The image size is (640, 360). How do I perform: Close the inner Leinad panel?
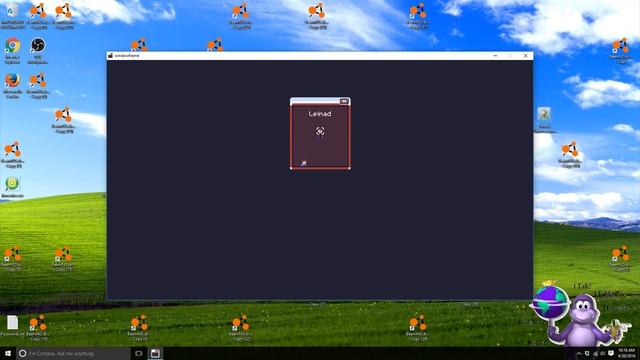pyautogui.click(x=344, y=101)
